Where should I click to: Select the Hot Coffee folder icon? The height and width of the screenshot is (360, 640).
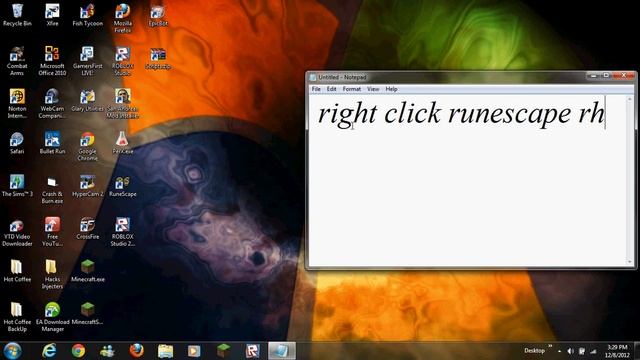17,271
